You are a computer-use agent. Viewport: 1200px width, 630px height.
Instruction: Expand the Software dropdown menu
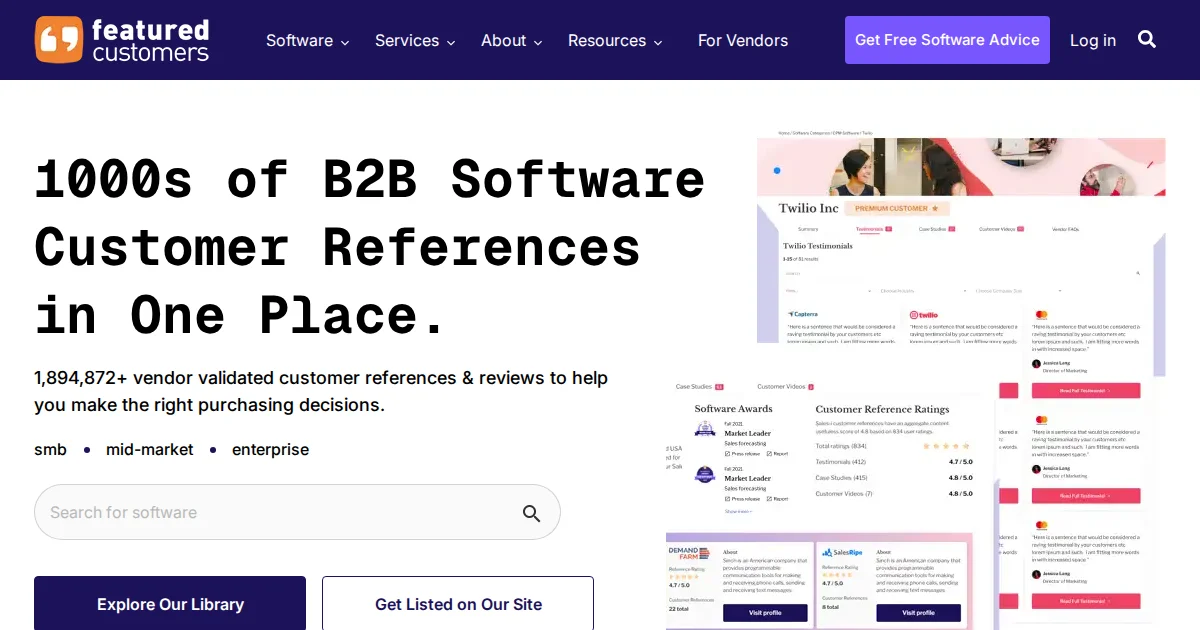[307, 41]
